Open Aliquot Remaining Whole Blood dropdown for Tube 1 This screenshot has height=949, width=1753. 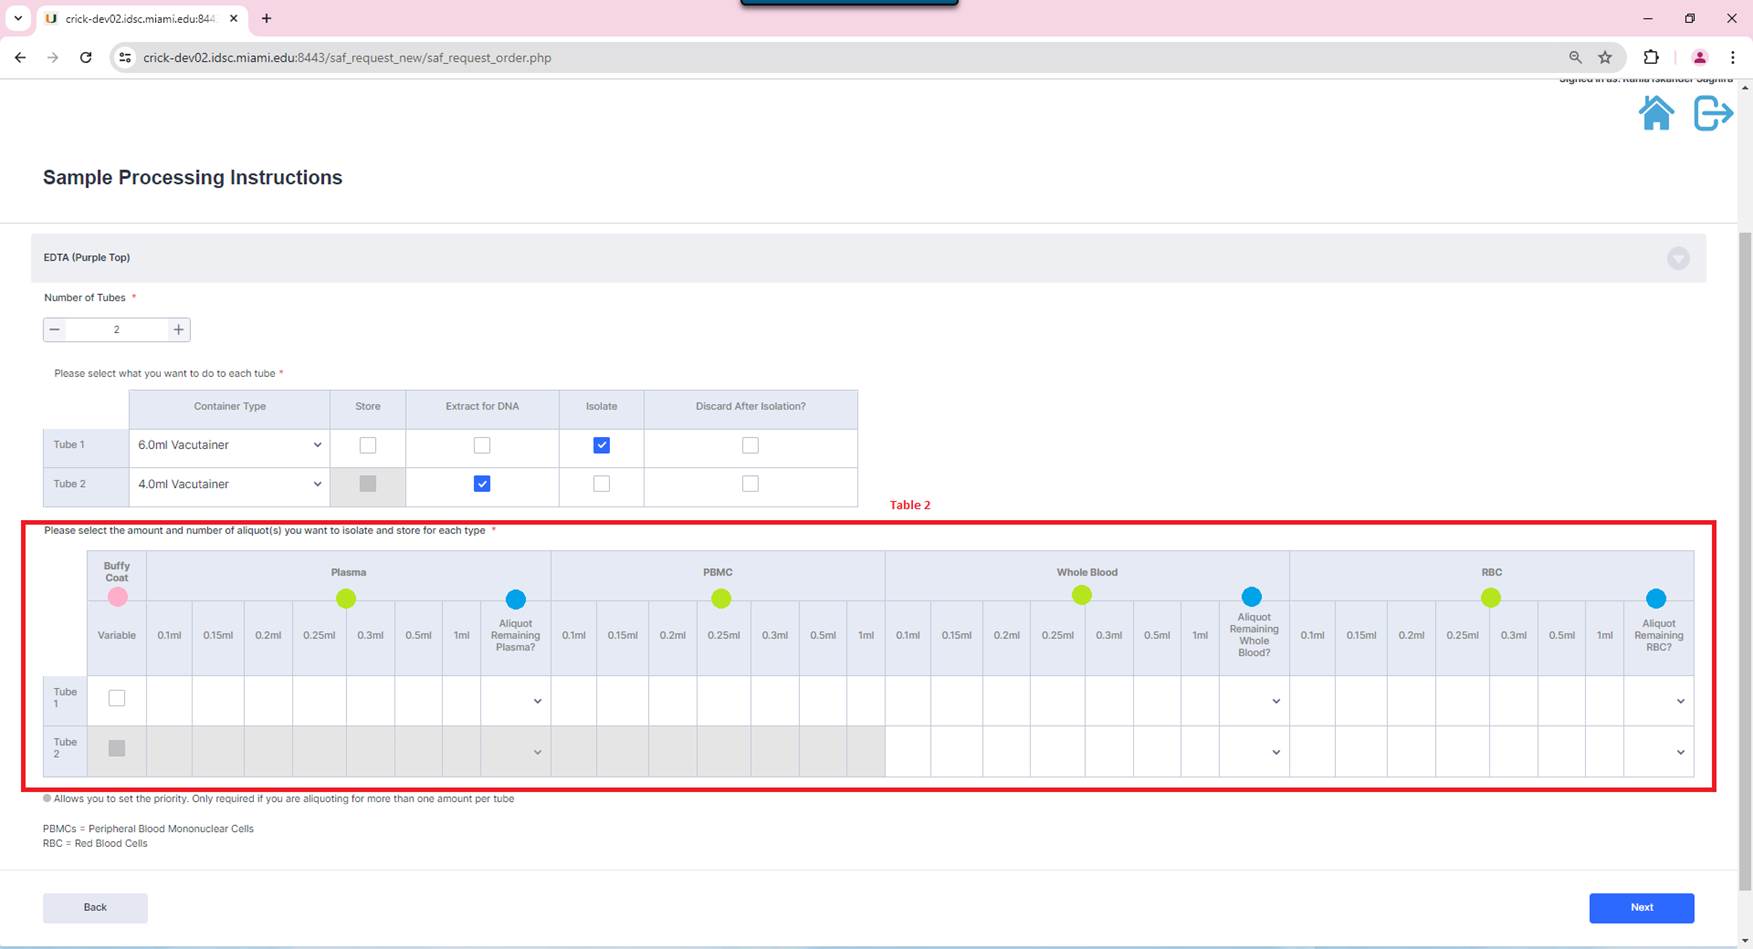(1254, 701)
